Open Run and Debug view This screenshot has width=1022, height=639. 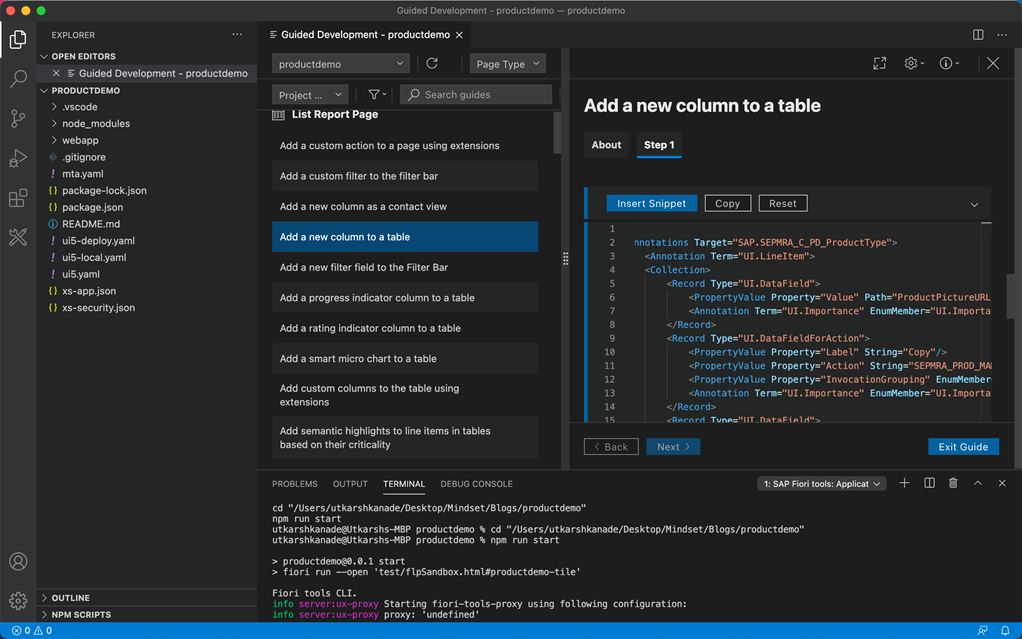tap(18, 158)
